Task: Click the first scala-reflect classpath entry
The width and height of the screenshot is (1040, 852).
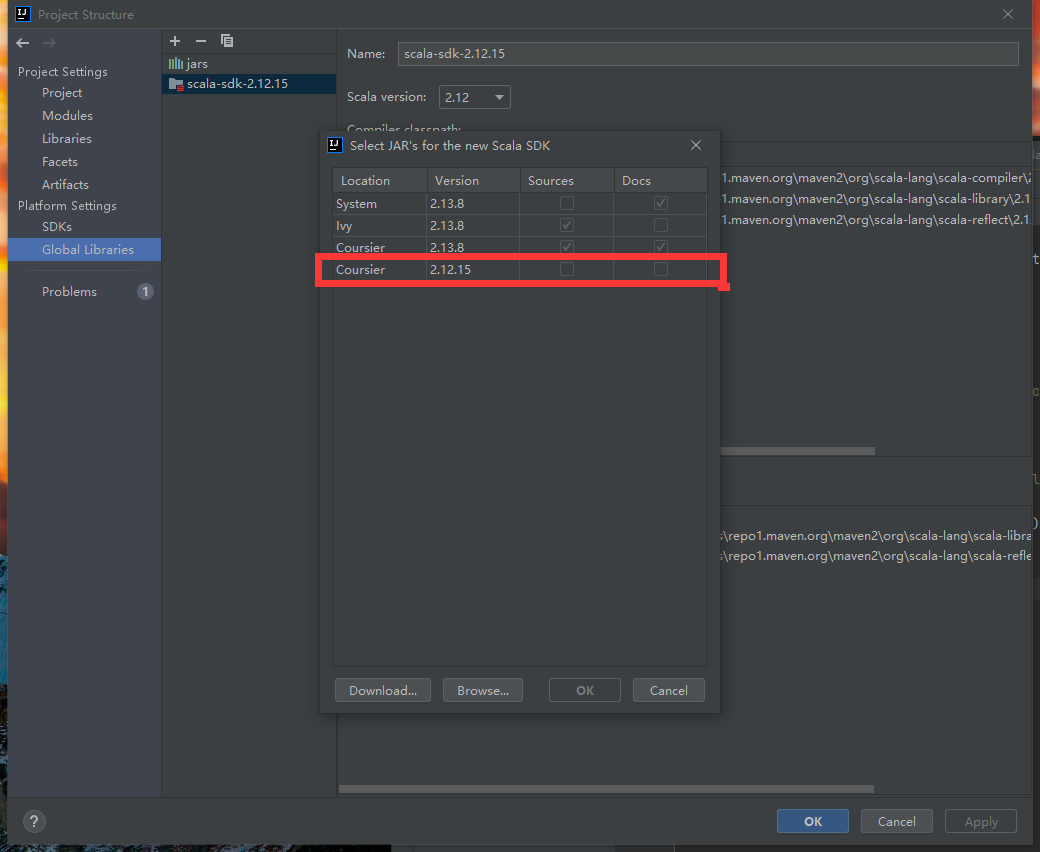Action: 876,219
